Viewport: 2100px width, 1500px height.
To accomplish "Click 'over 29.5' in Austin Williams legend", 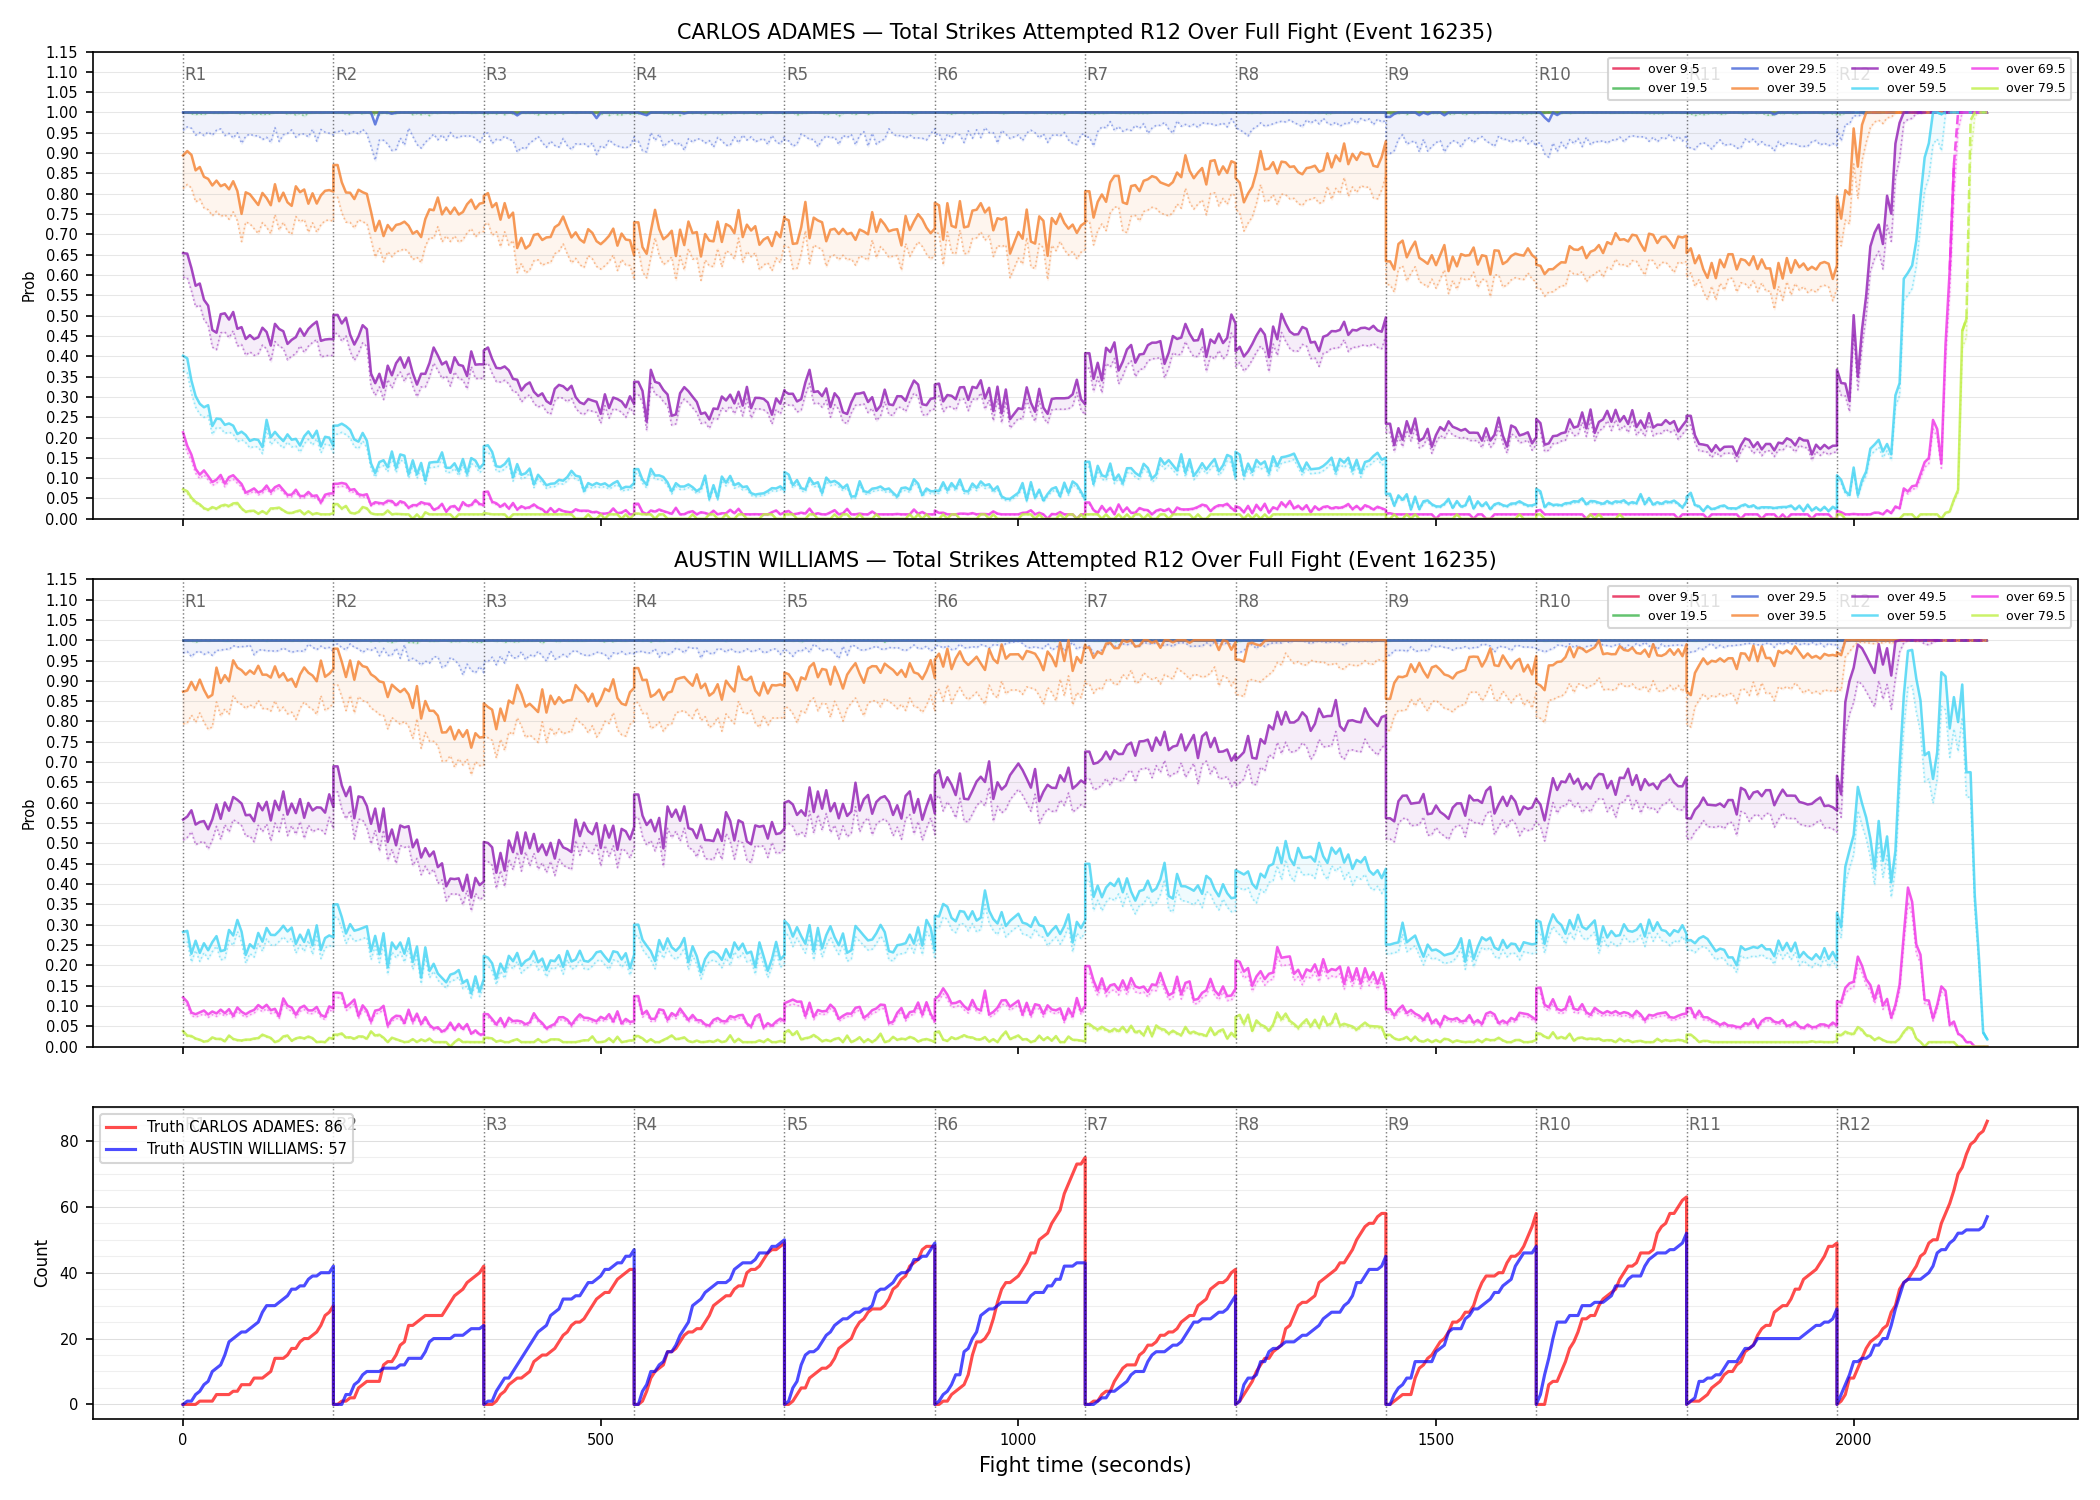I will [1796, 597].
